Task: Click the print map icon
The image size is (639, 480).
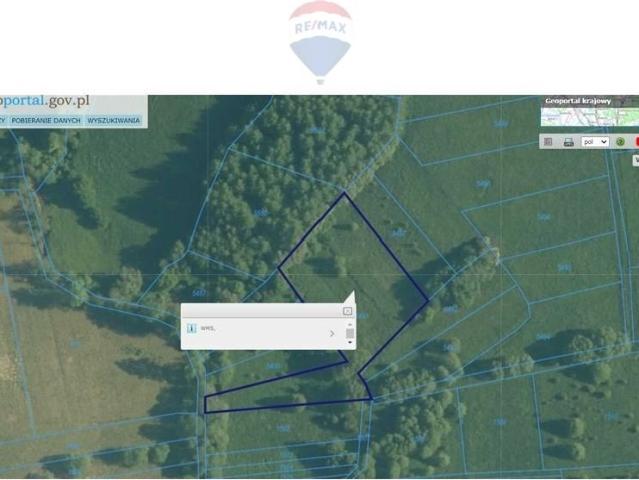Action: coord(568,142)
